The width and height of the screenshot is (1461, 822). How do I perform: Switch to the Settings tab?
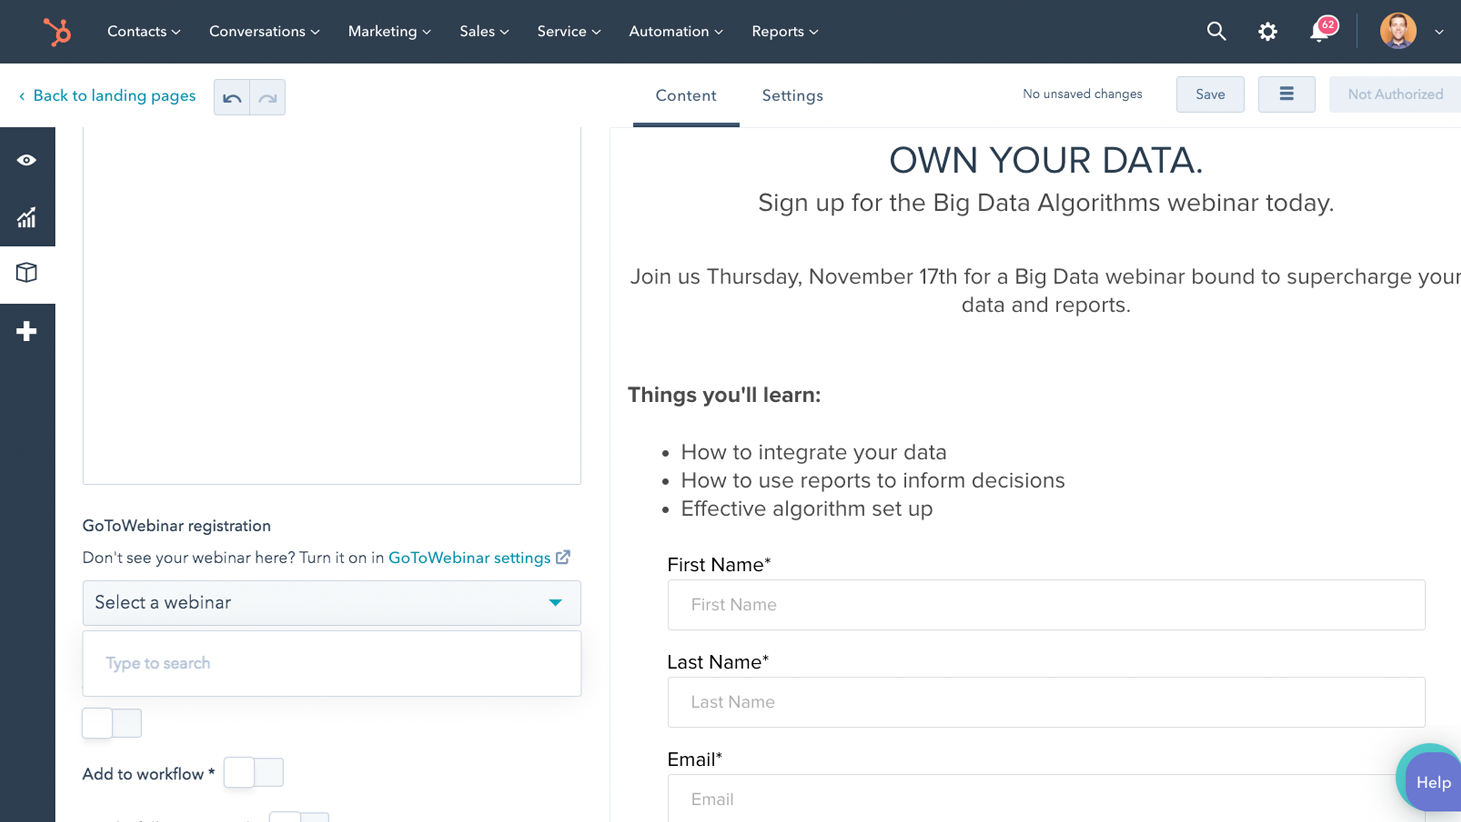(792, 96)
